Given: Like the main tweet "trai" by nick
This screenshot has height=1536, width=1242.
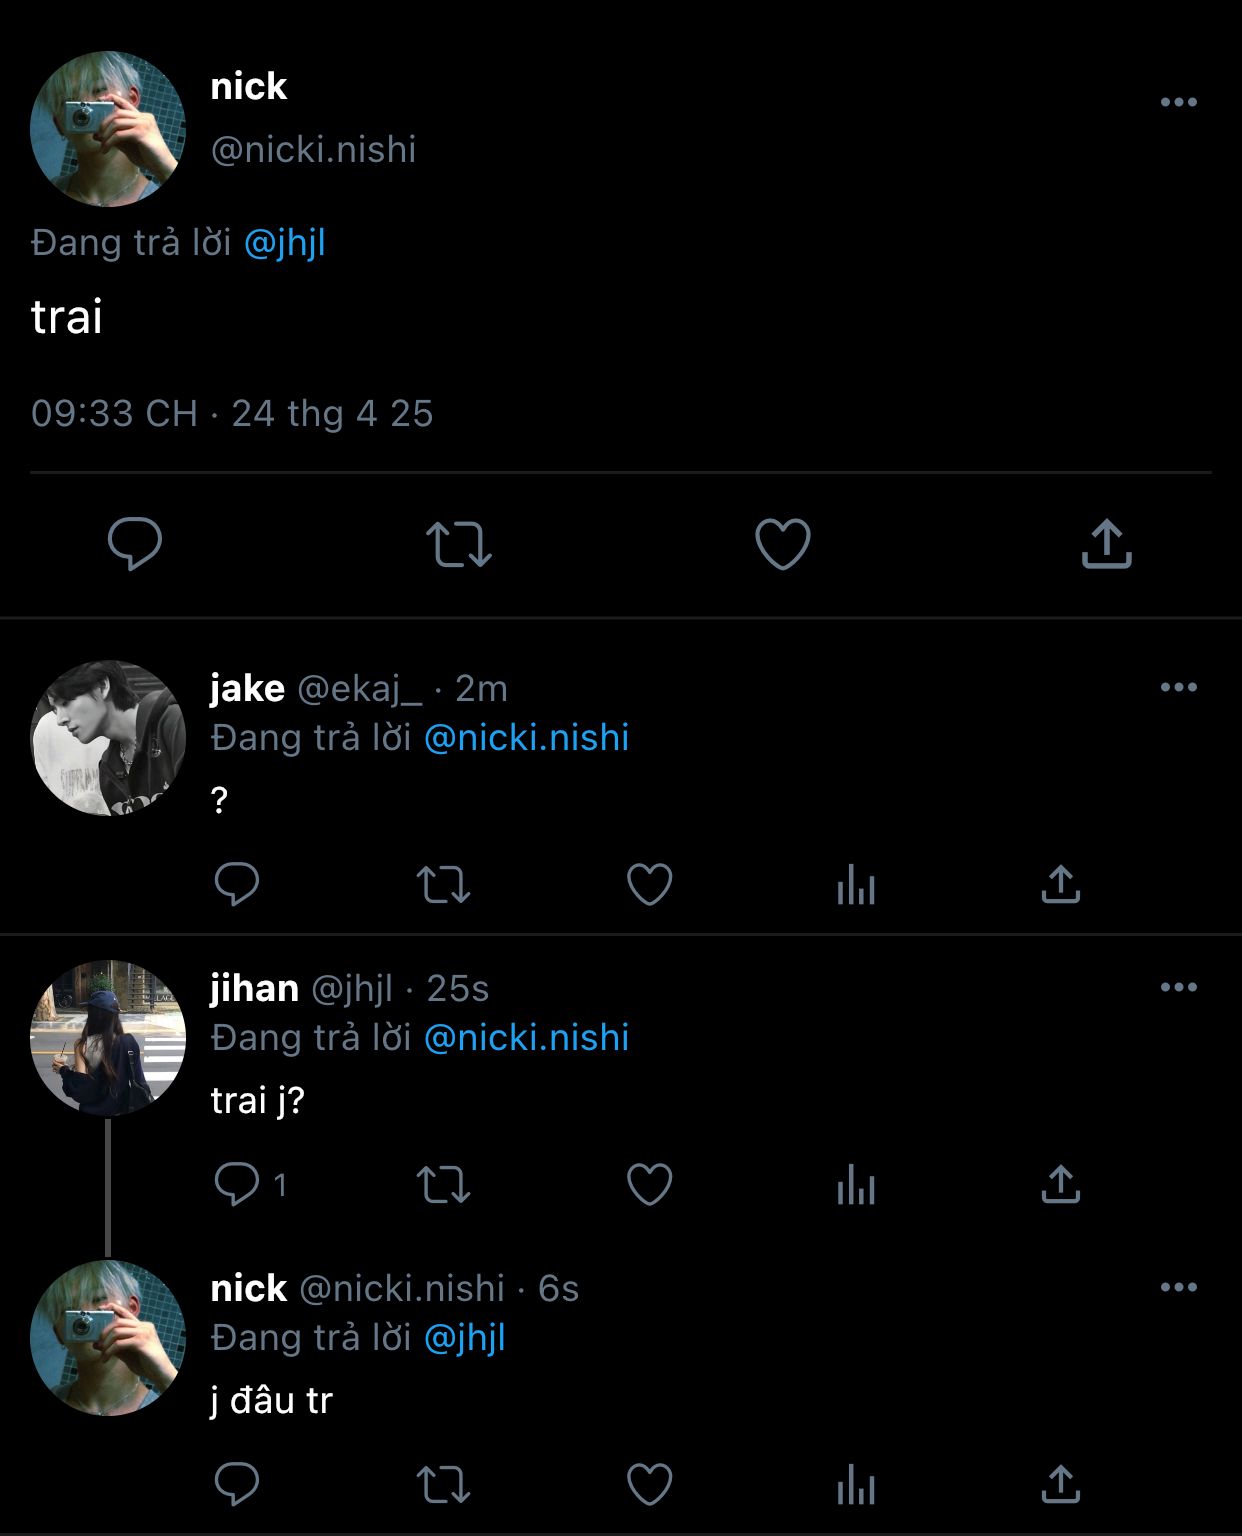Looking at the screenshot, I should click(782, 544).
